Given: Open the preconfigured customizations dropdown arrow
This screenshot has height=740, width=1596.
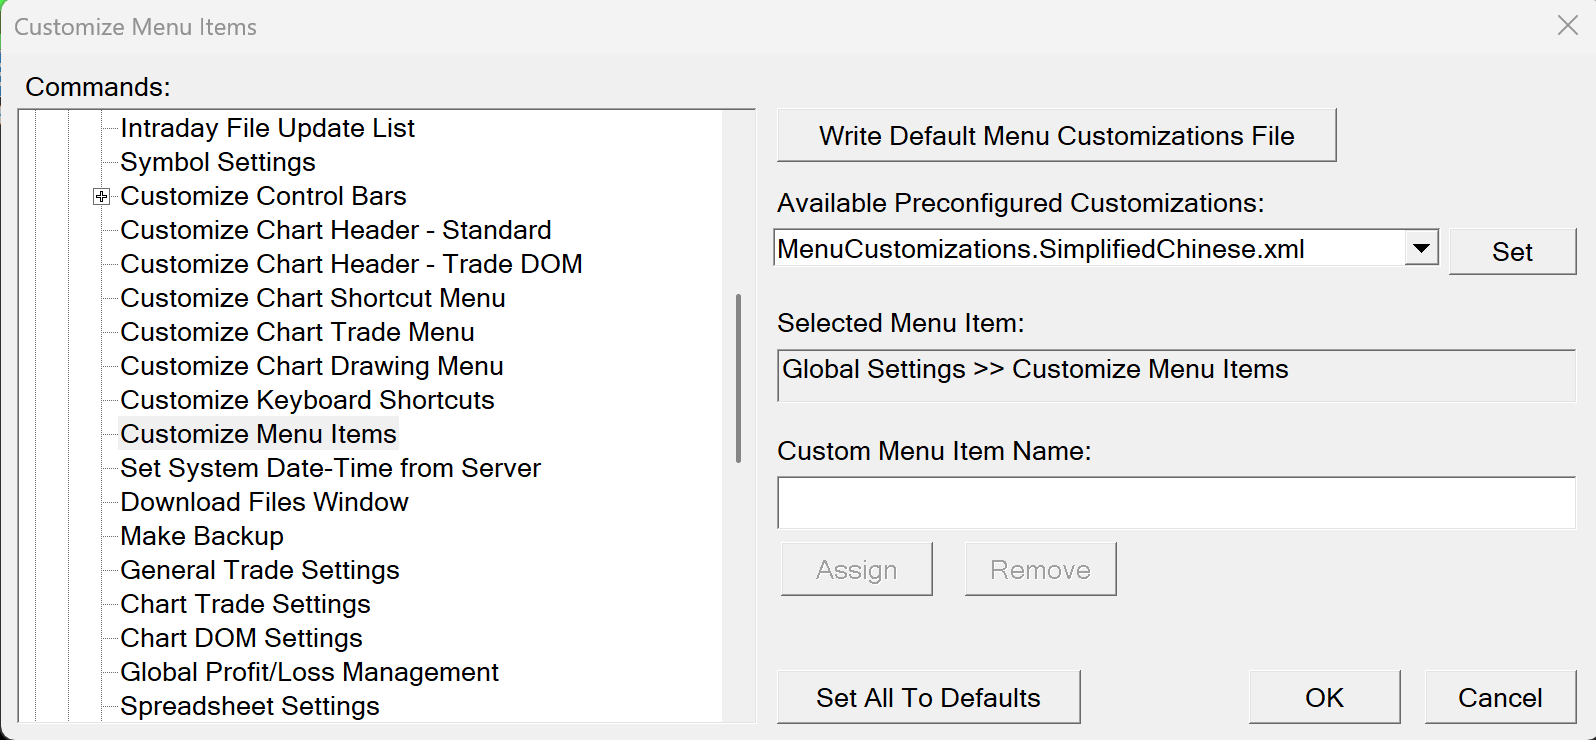Looking at the screenshot, I should click(x=1420, y=248).
